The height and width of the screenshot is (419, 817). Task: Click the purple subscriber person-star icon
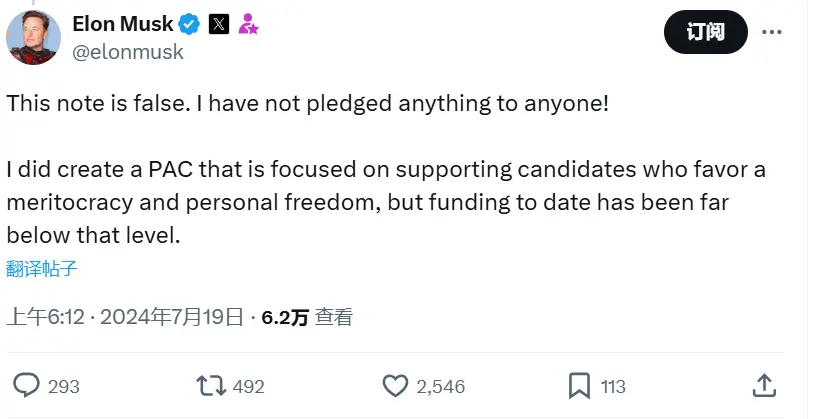(248, 25)
